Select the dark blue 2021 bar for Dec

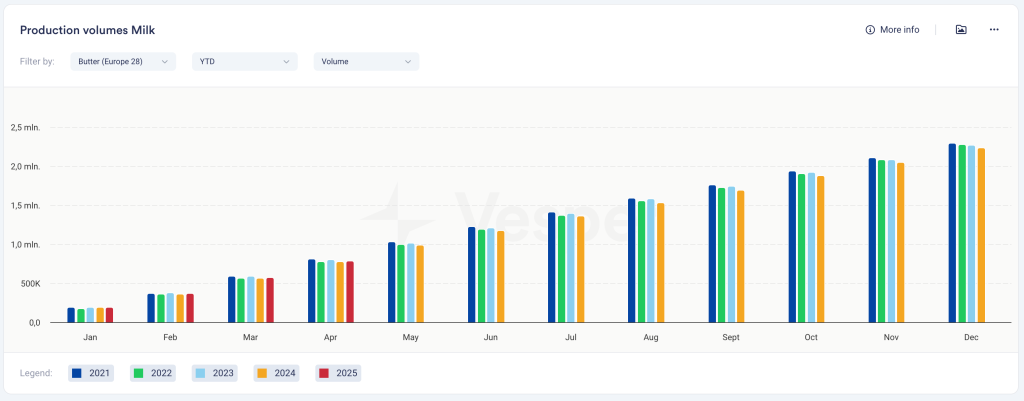[952, 233]
